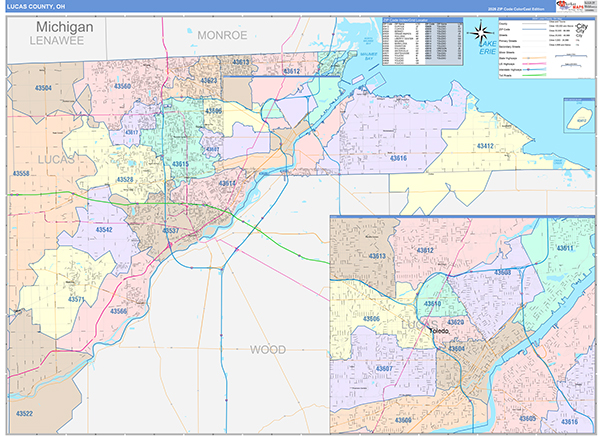This screenshot has width=600, height=436.
Task: Open the ZIP Code Index/Grid Locator table
Action: 421,38
